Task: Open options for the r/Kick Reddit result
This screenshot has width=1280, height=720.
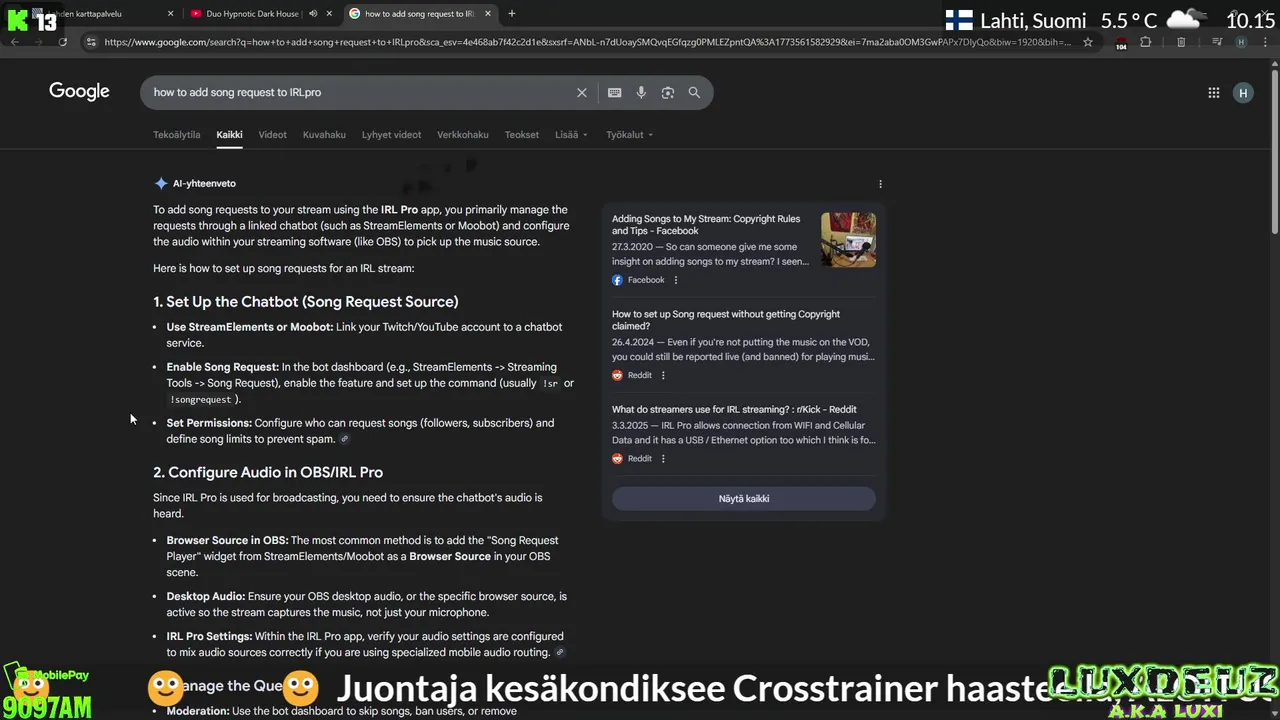Action: (x=663, y=458)
